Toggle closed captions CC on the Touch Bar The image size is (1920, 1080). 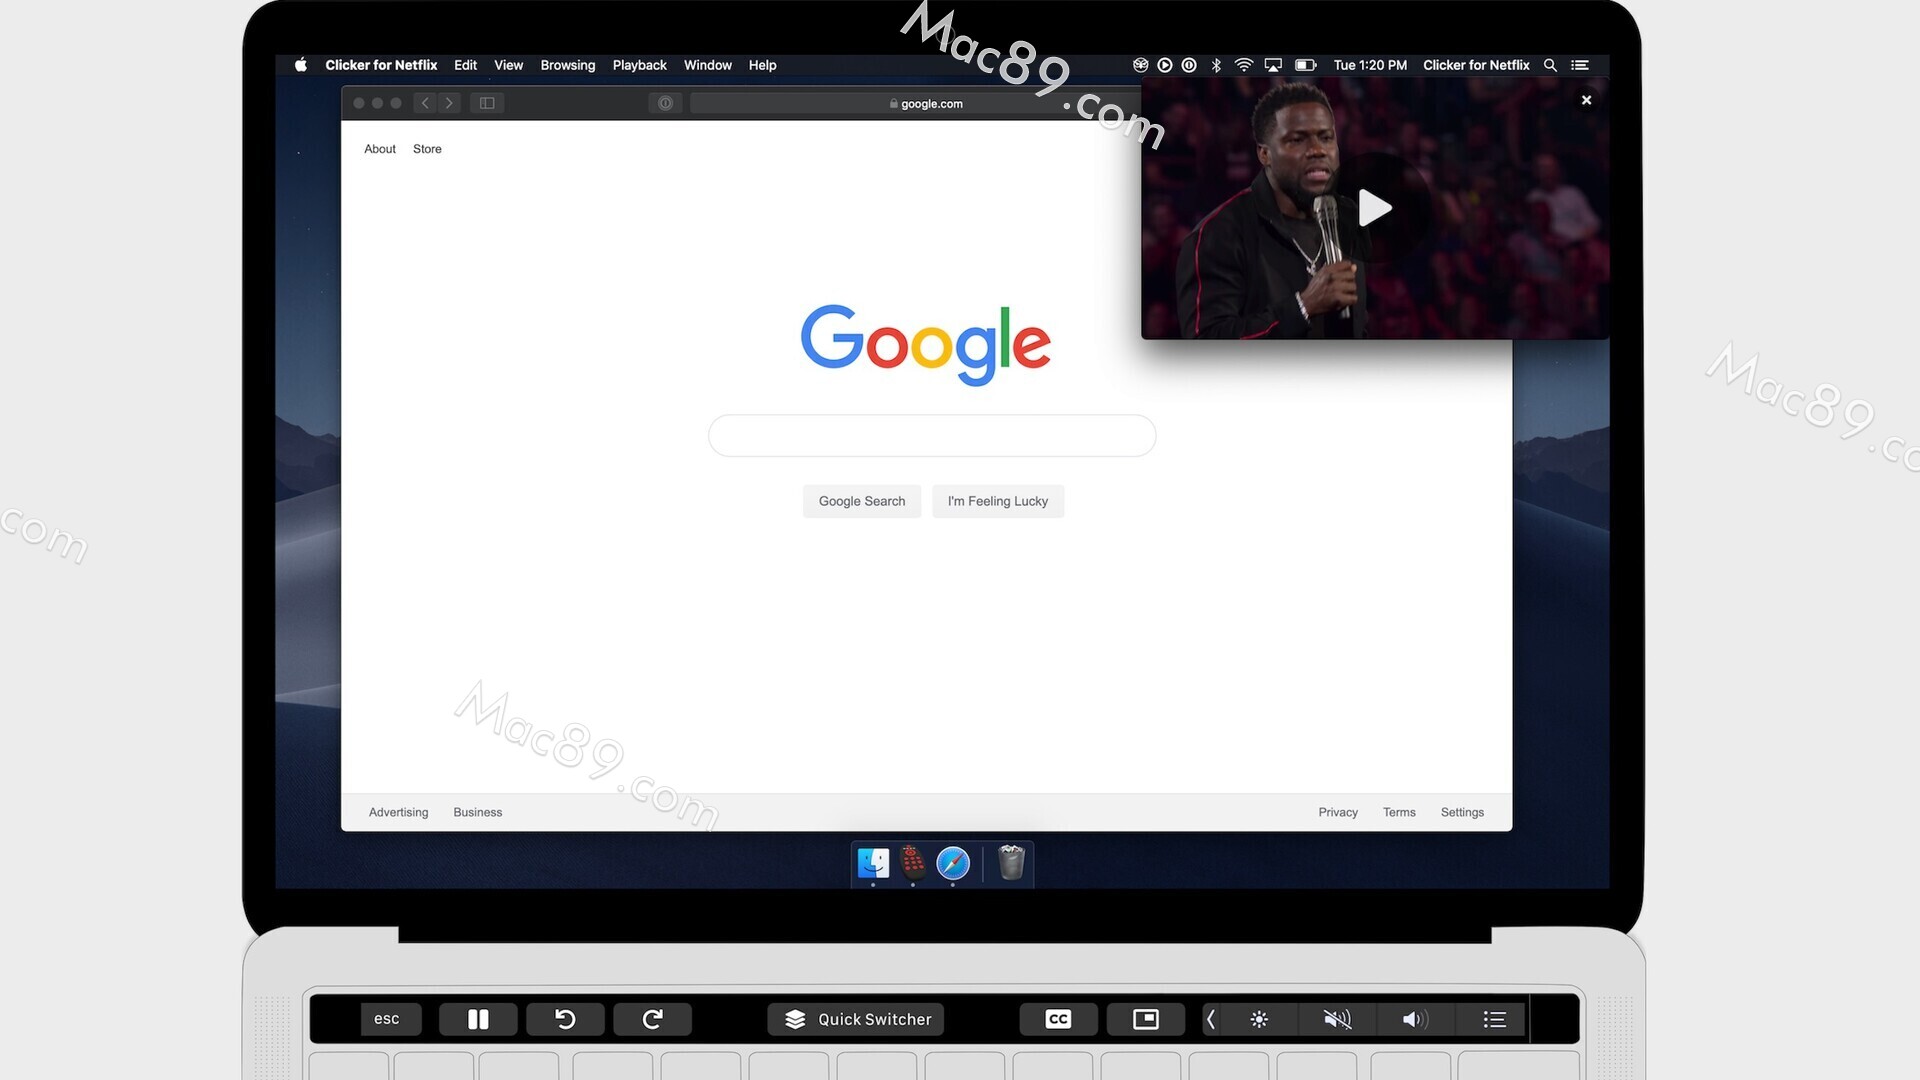point(1058,1019)
